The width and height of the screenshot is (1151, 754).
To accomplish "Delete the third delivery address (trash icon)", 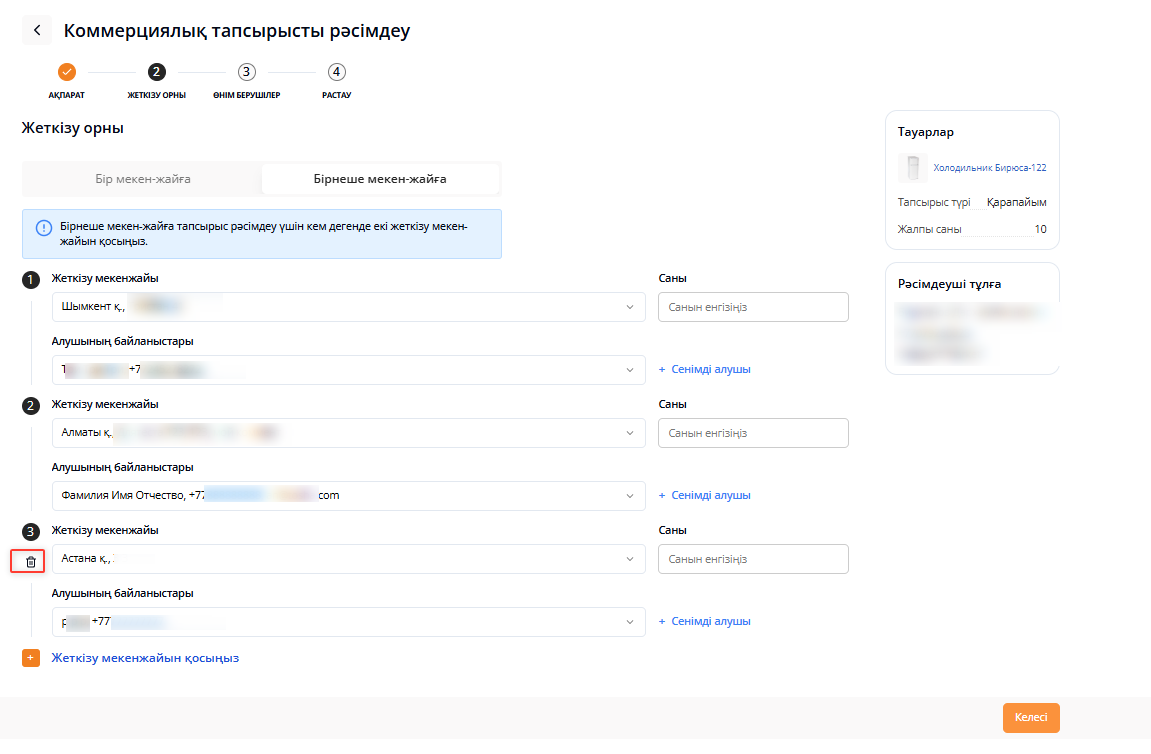I will (x=31, y=562).
